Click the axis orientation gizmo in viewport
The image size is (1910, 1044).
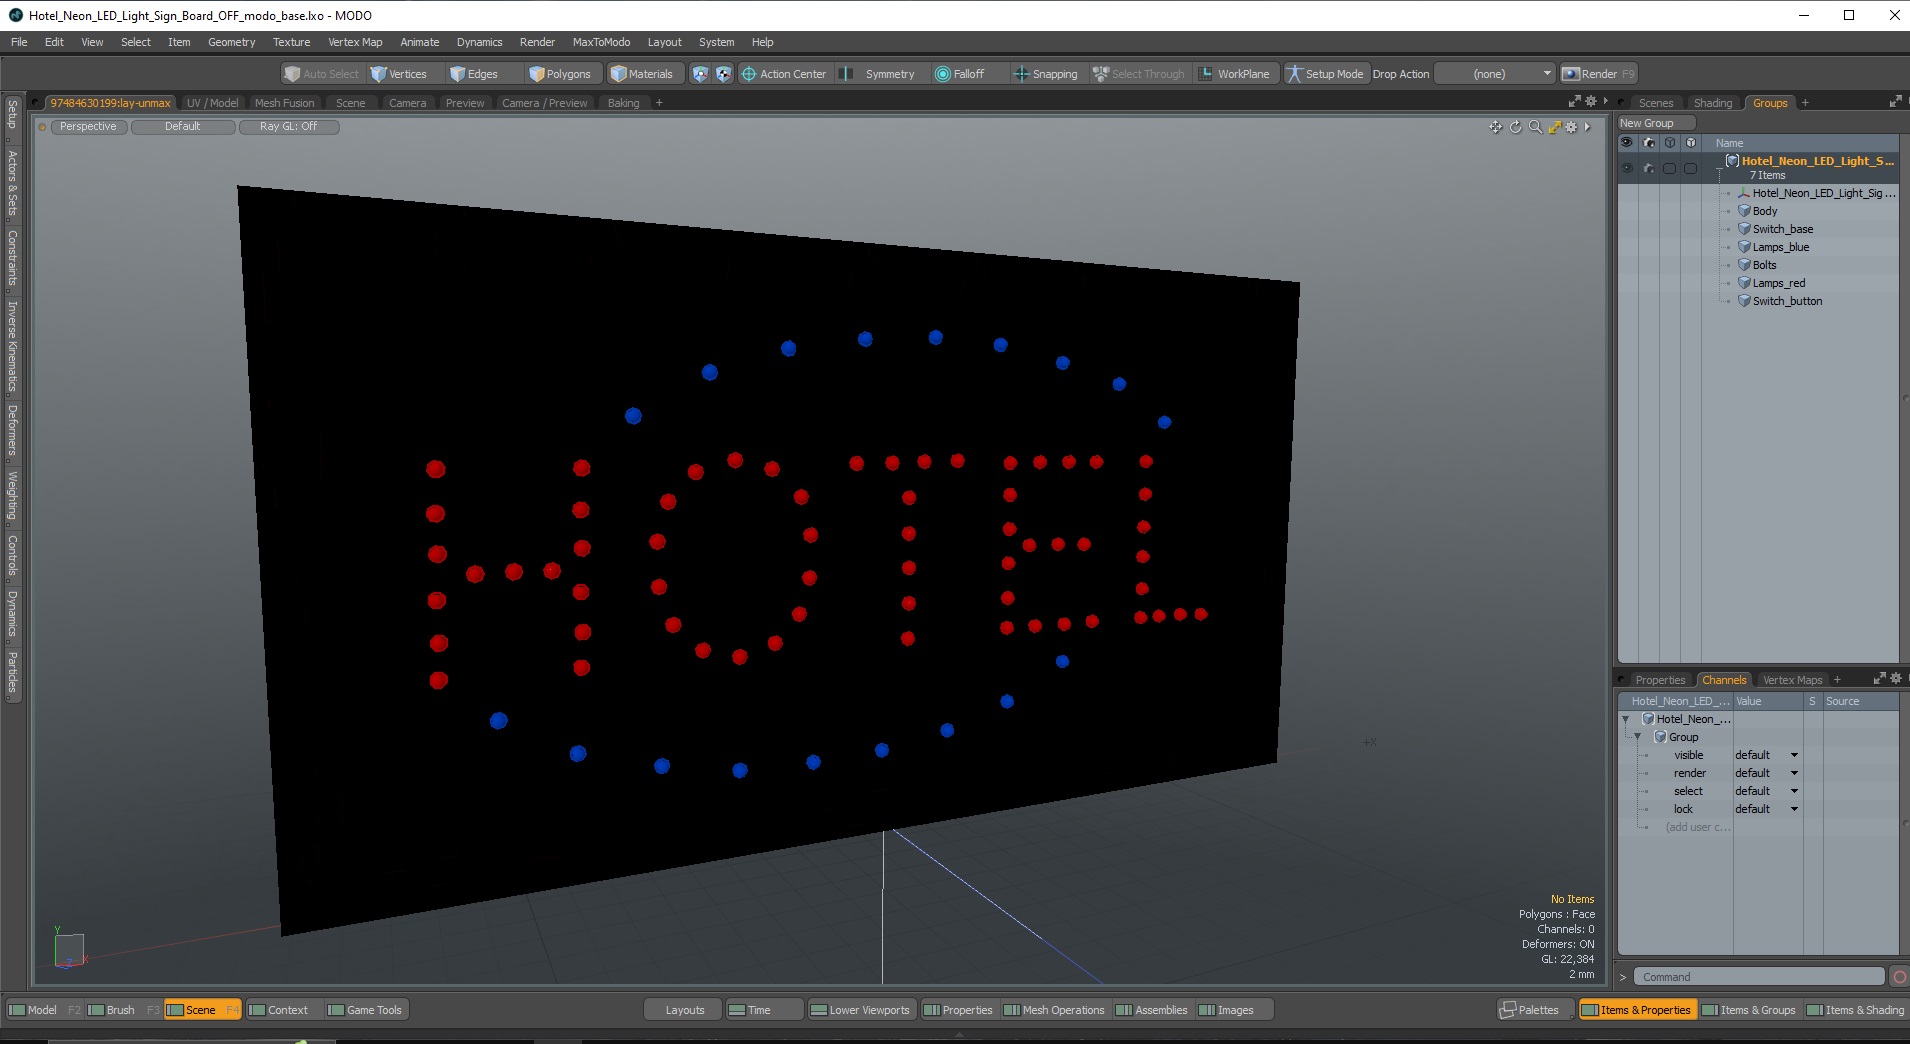69,950
